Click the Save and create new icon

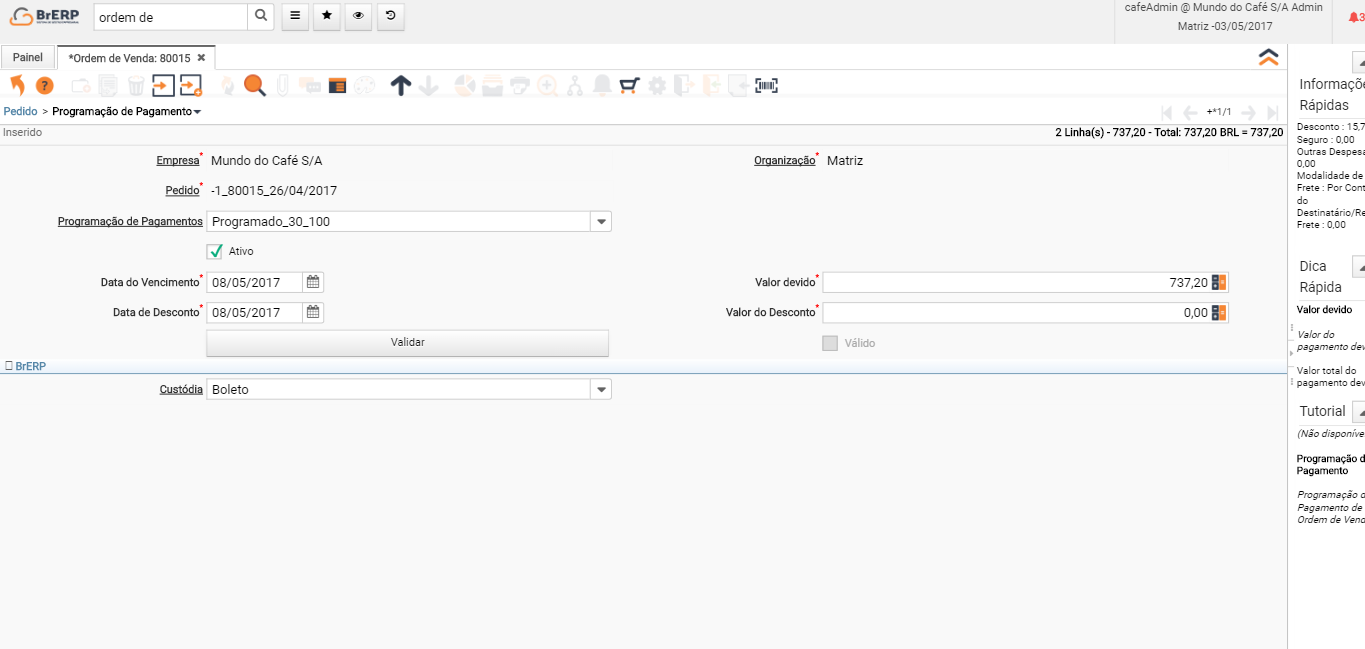pos(191,86)
